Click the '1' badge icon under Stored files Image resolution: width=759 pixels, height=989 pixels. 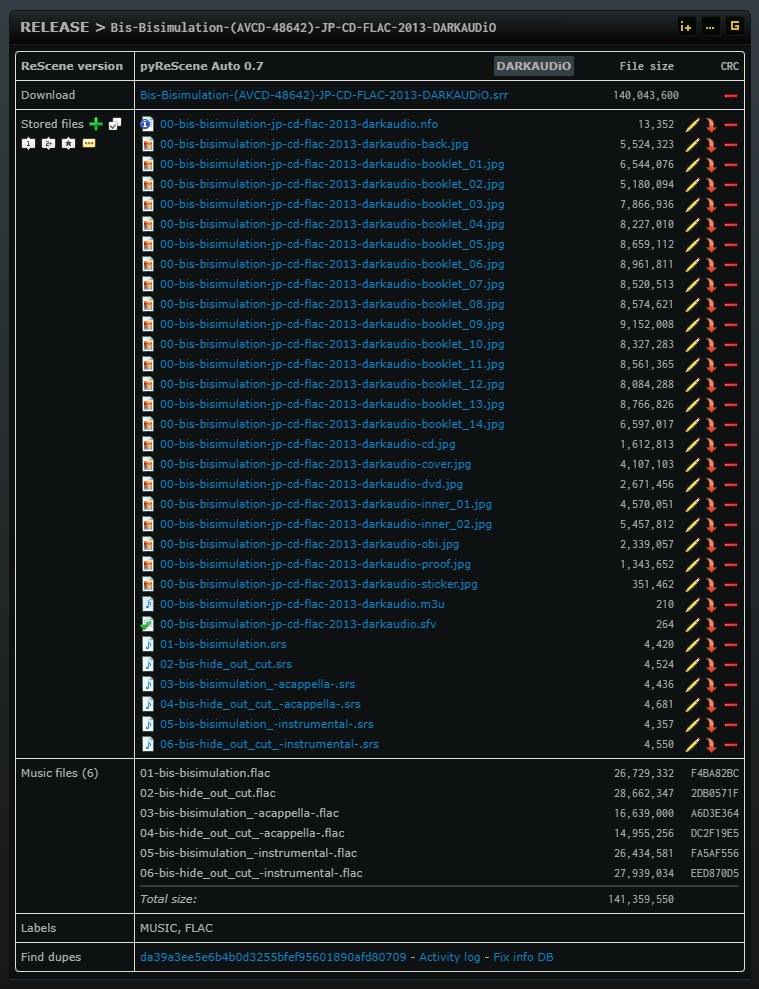(28, 144)
